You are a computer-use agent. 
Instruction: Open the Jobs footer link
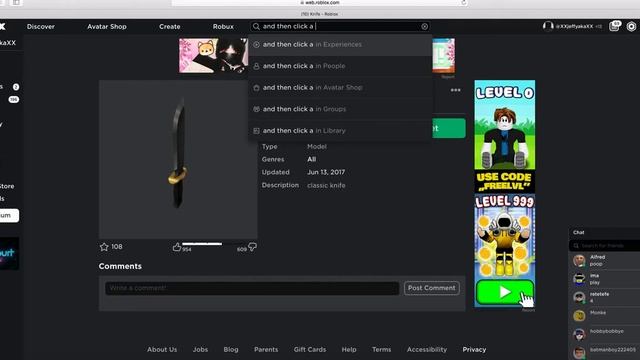pyautogui.click(x=200, y=350)
